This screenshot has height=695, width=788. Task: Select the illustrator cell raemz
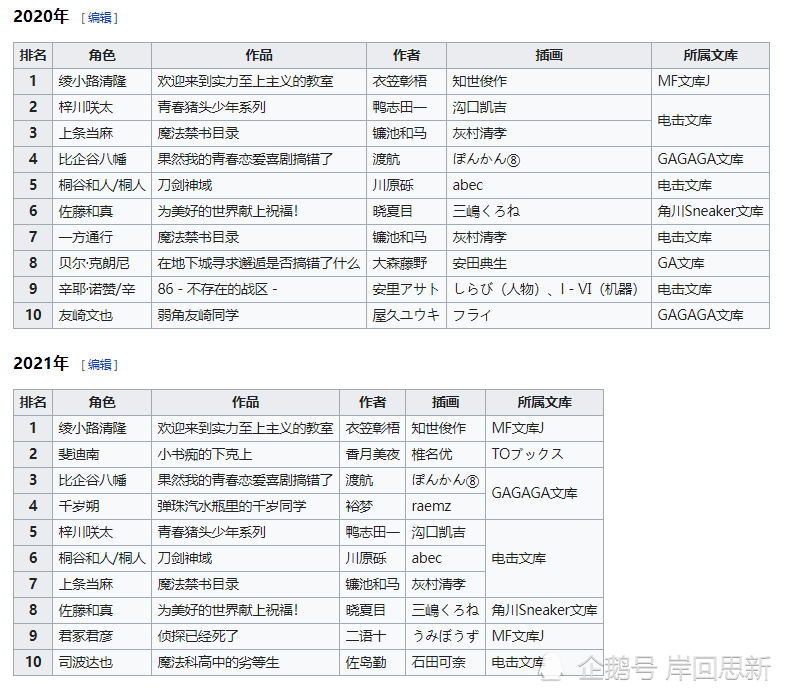tap(445, 506)
